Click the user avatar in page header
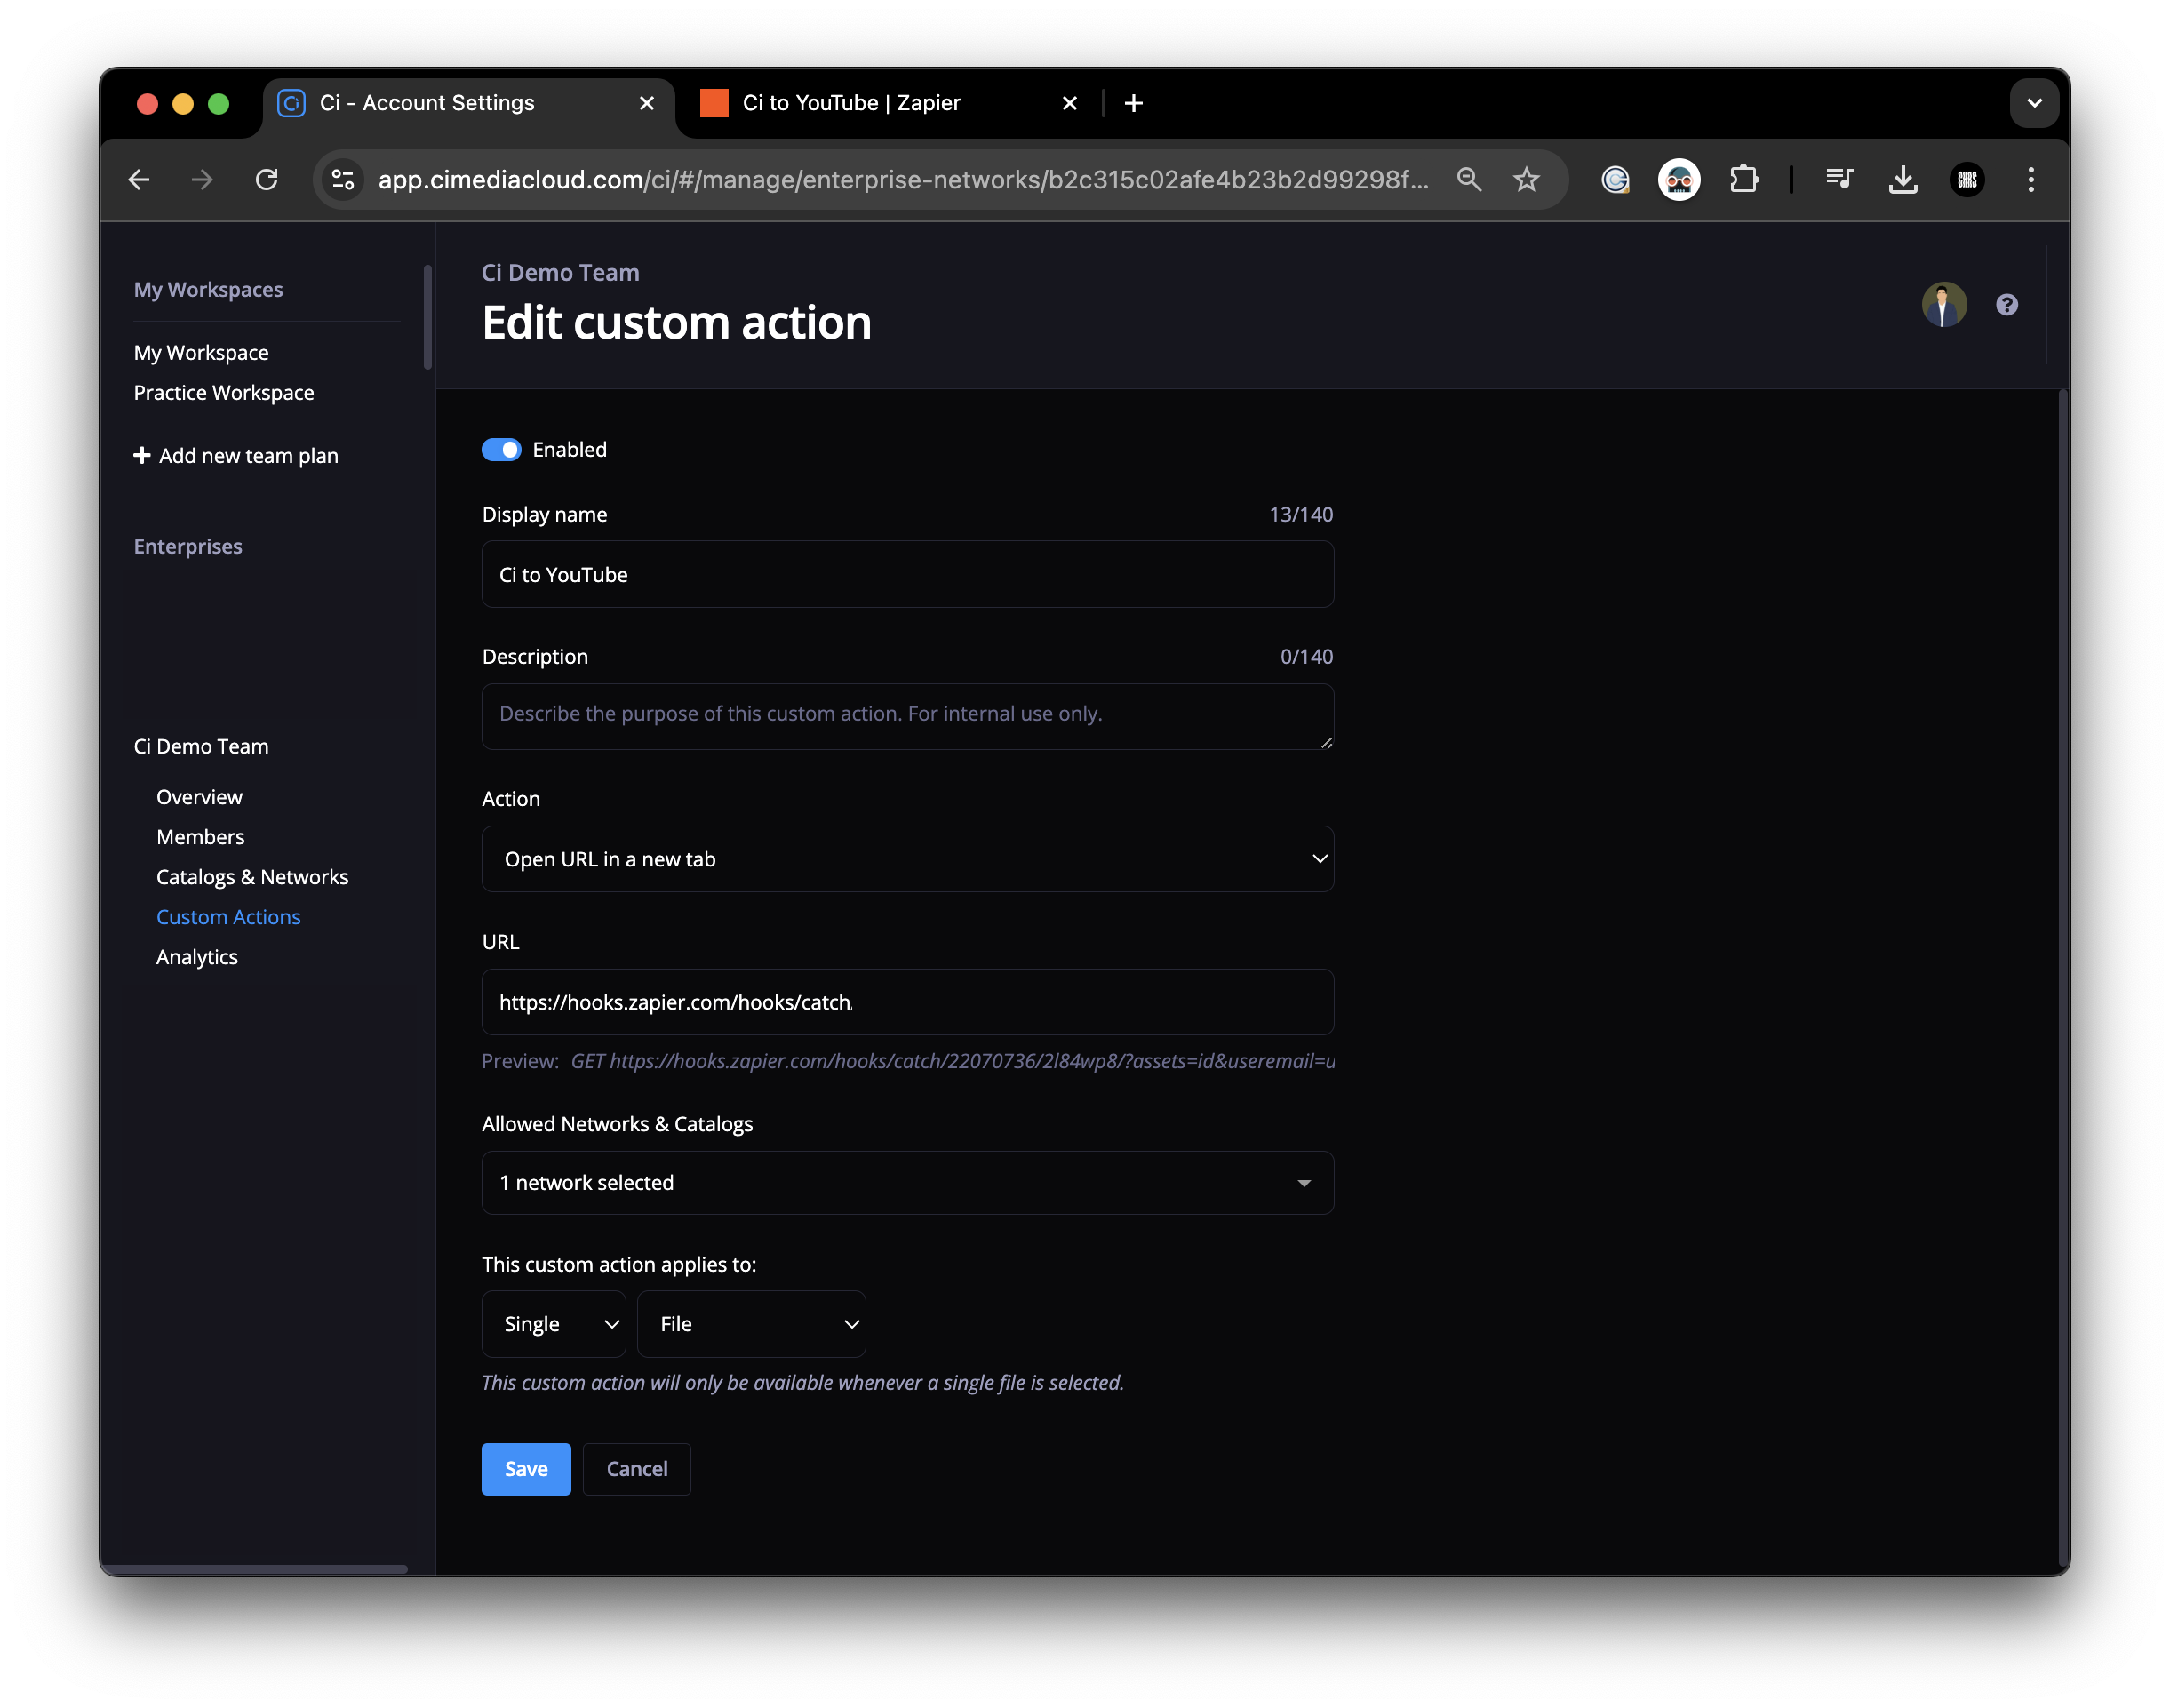 pyautogui.click(x=1943, y=305)
